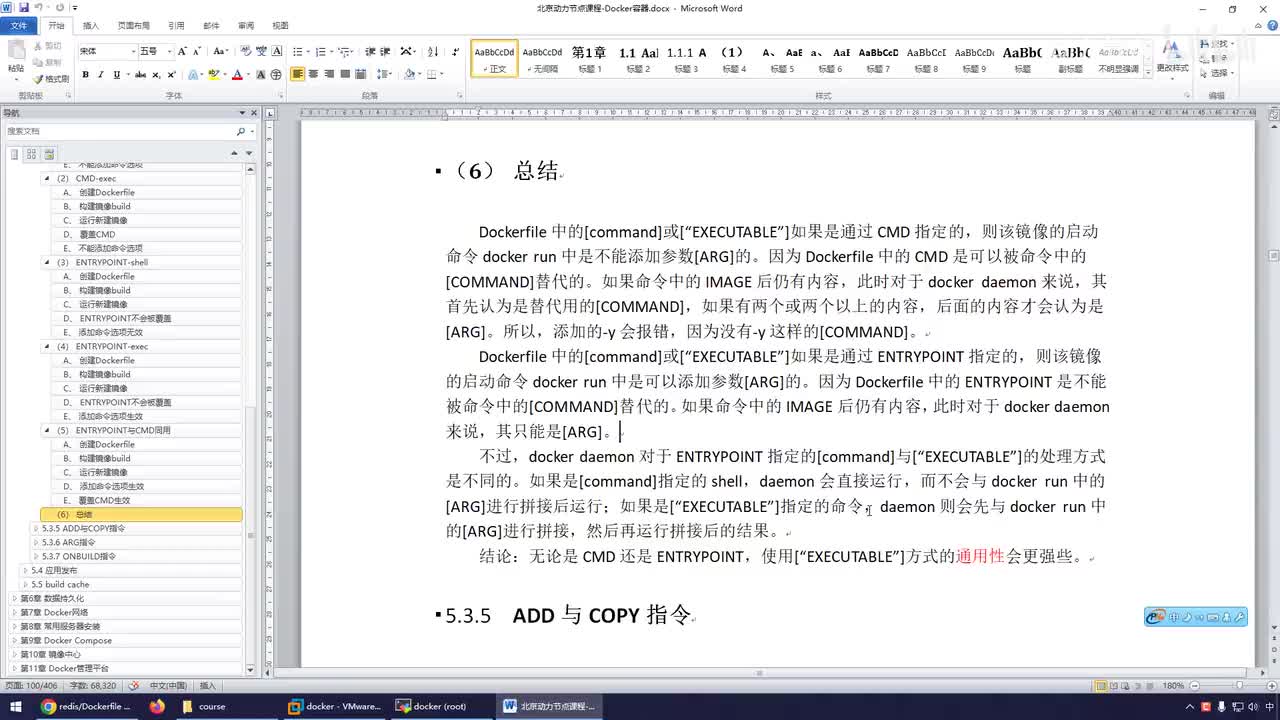Click the browse pages thumbnail icon in navigation

(31, 154)
